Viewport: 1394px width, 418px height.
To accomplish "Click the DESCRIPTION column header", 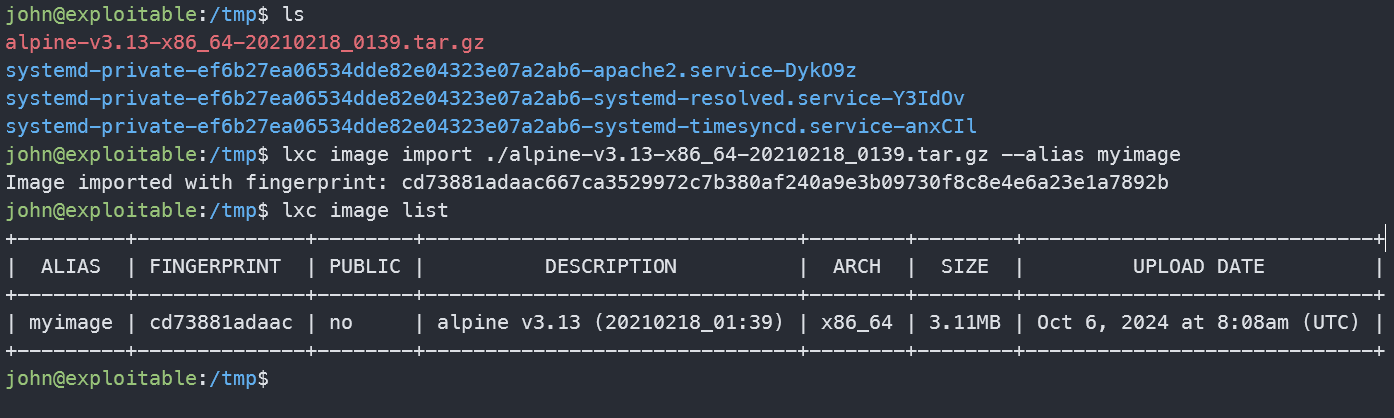I will click(x=610, y=267).
